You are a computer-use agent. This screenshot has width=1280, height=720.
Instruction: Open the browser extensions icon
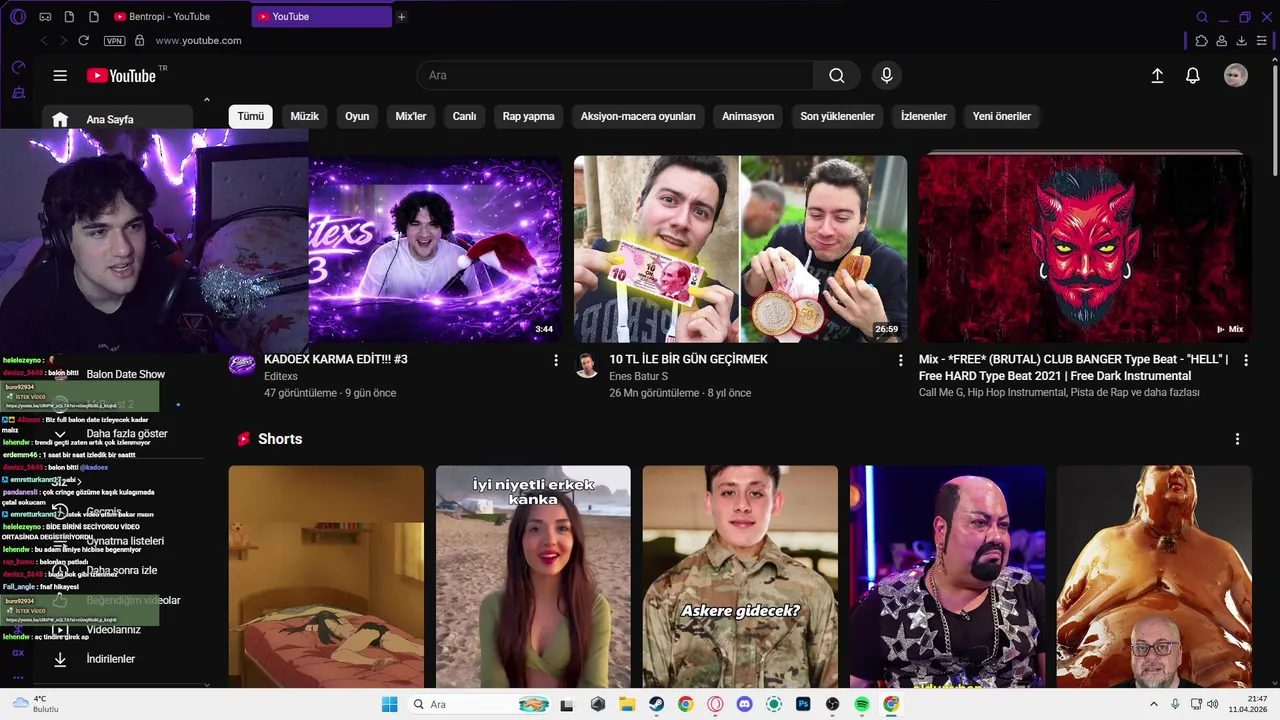(x=1202, y=41)
